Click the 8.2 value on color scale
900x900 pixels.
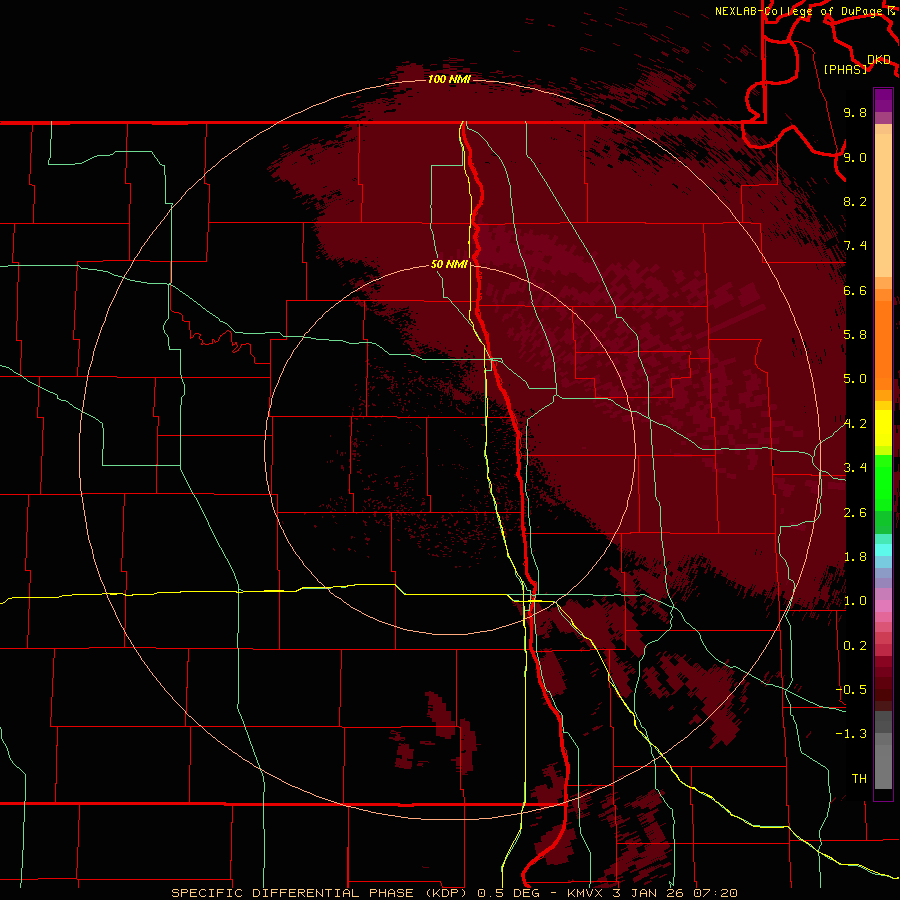point(855,201)
